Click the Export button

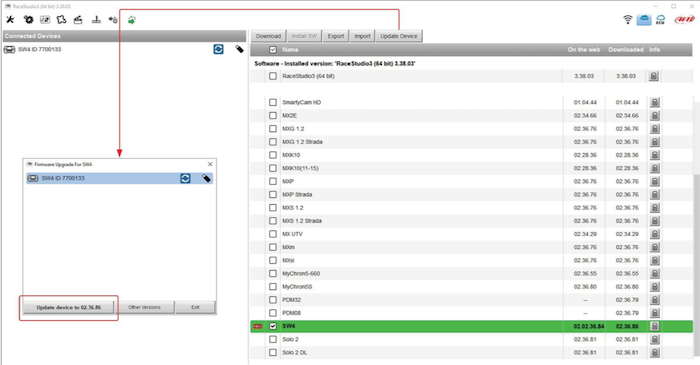tap(336, 36)
